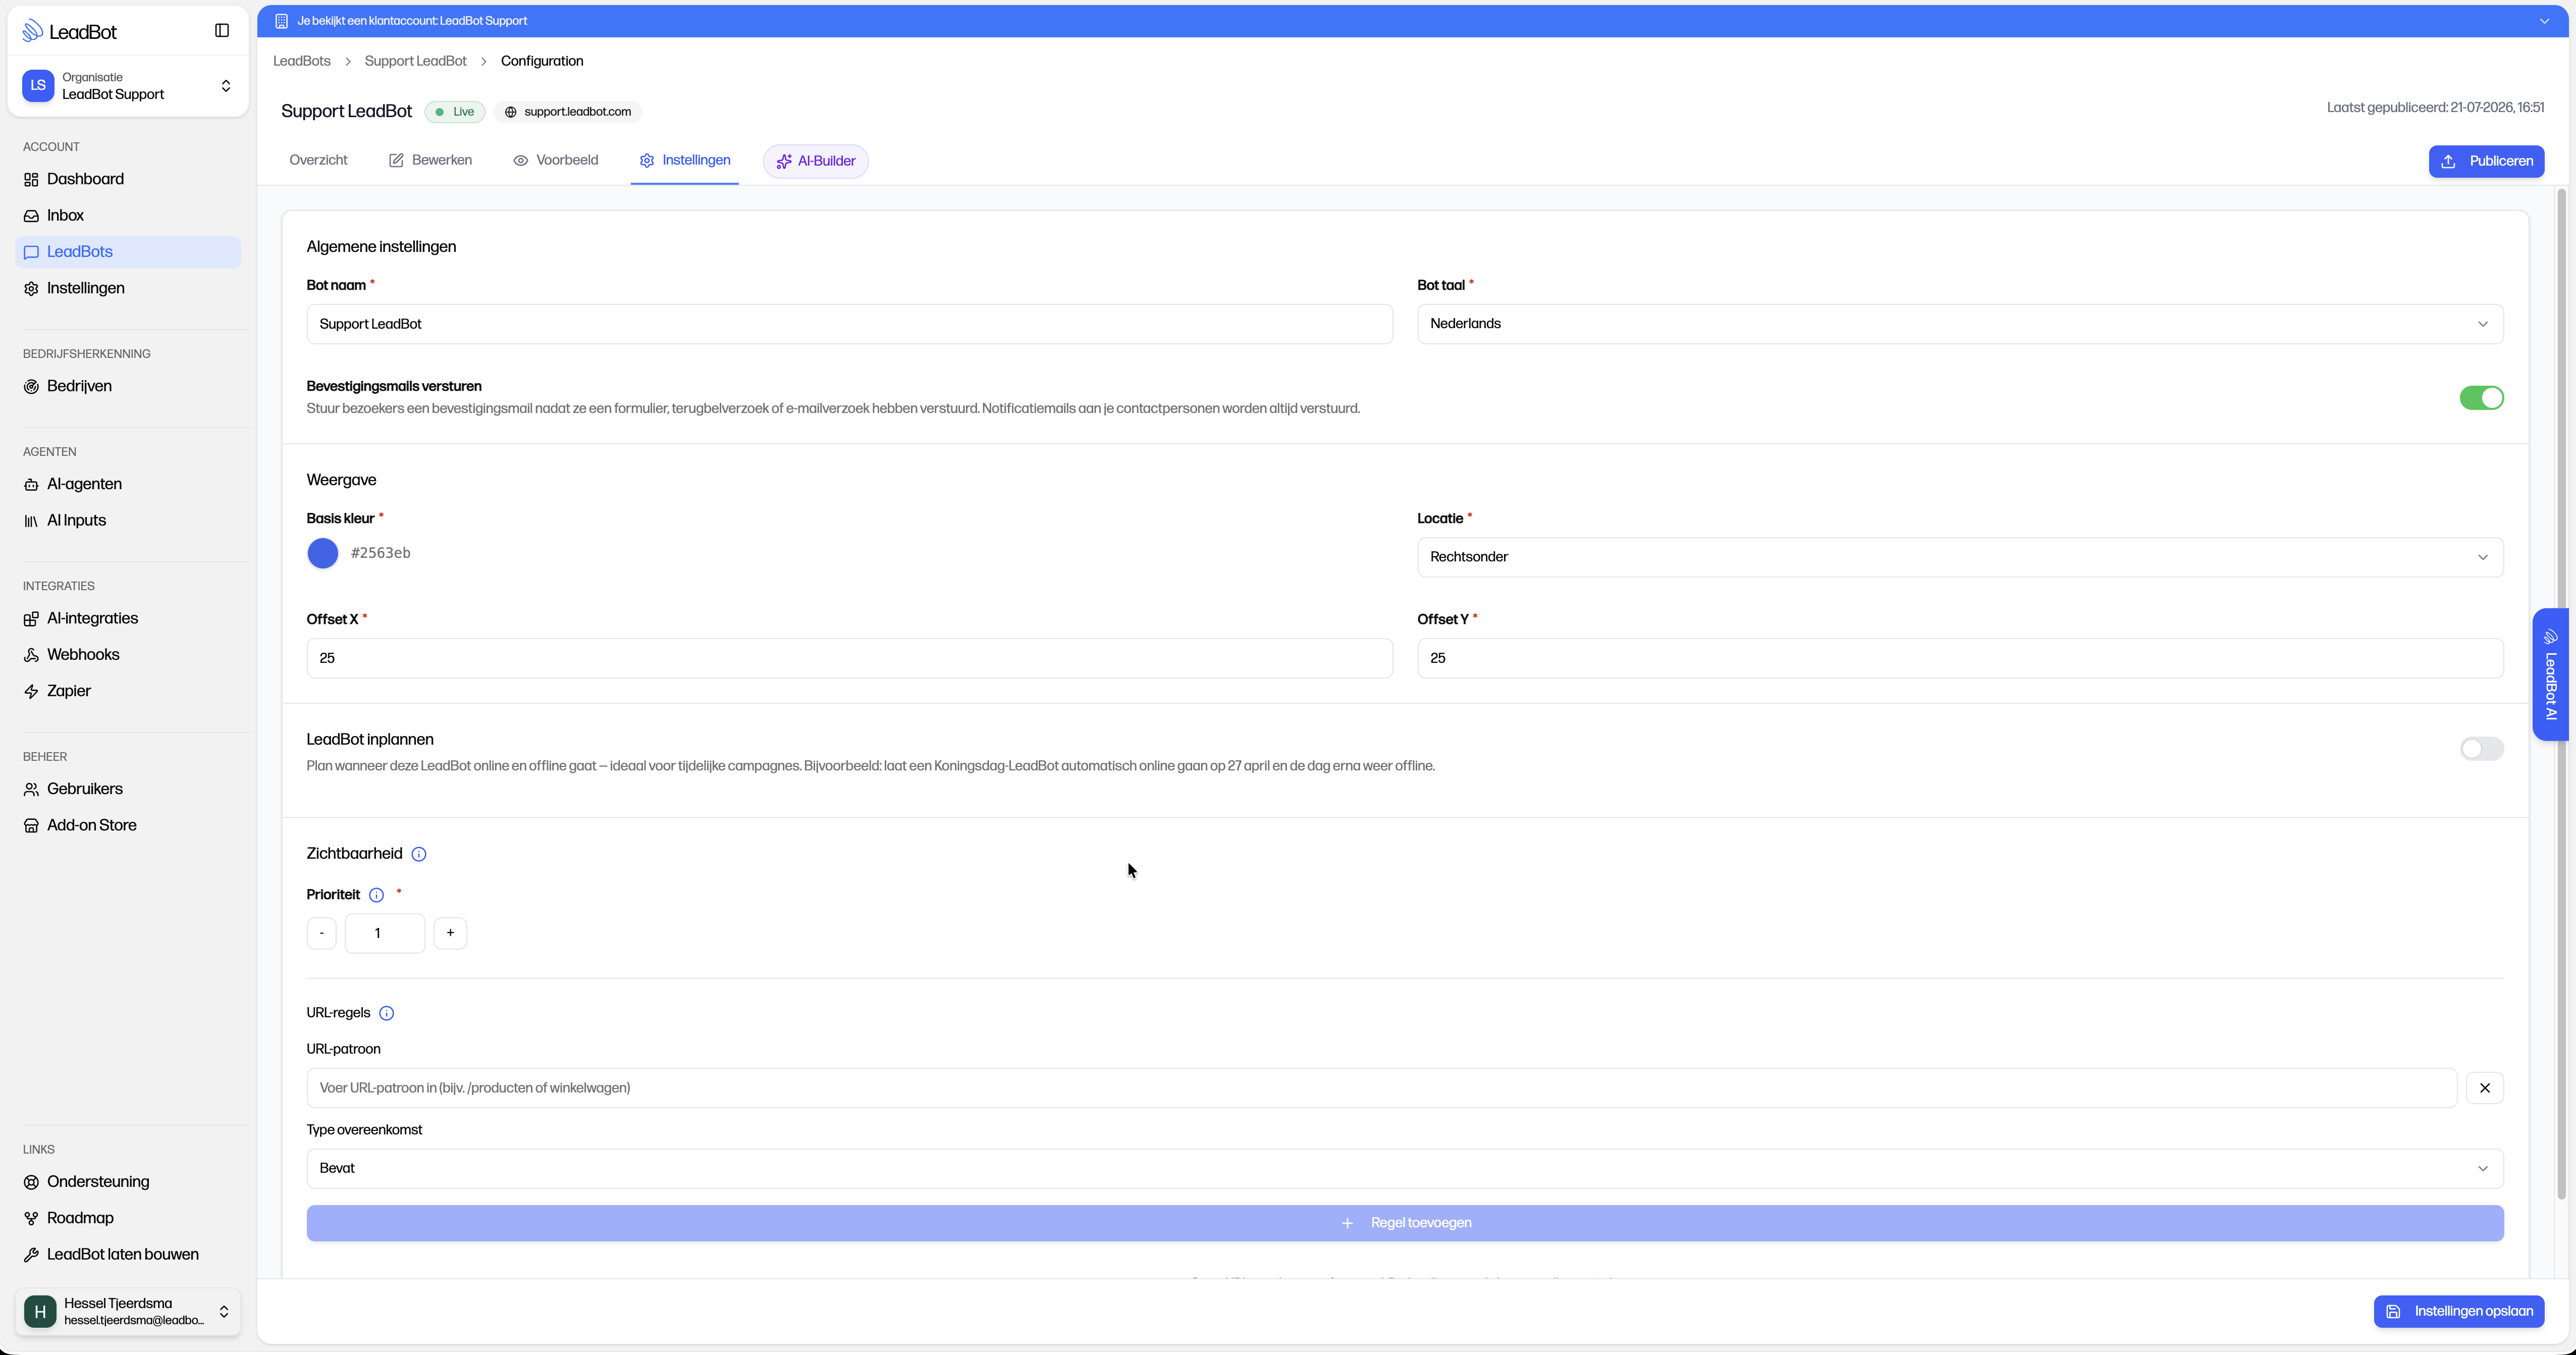Disable the Bevestigingsmails versturen toggle
This screenshot has height=1355, width=2576.
[x=2481, y=398]
